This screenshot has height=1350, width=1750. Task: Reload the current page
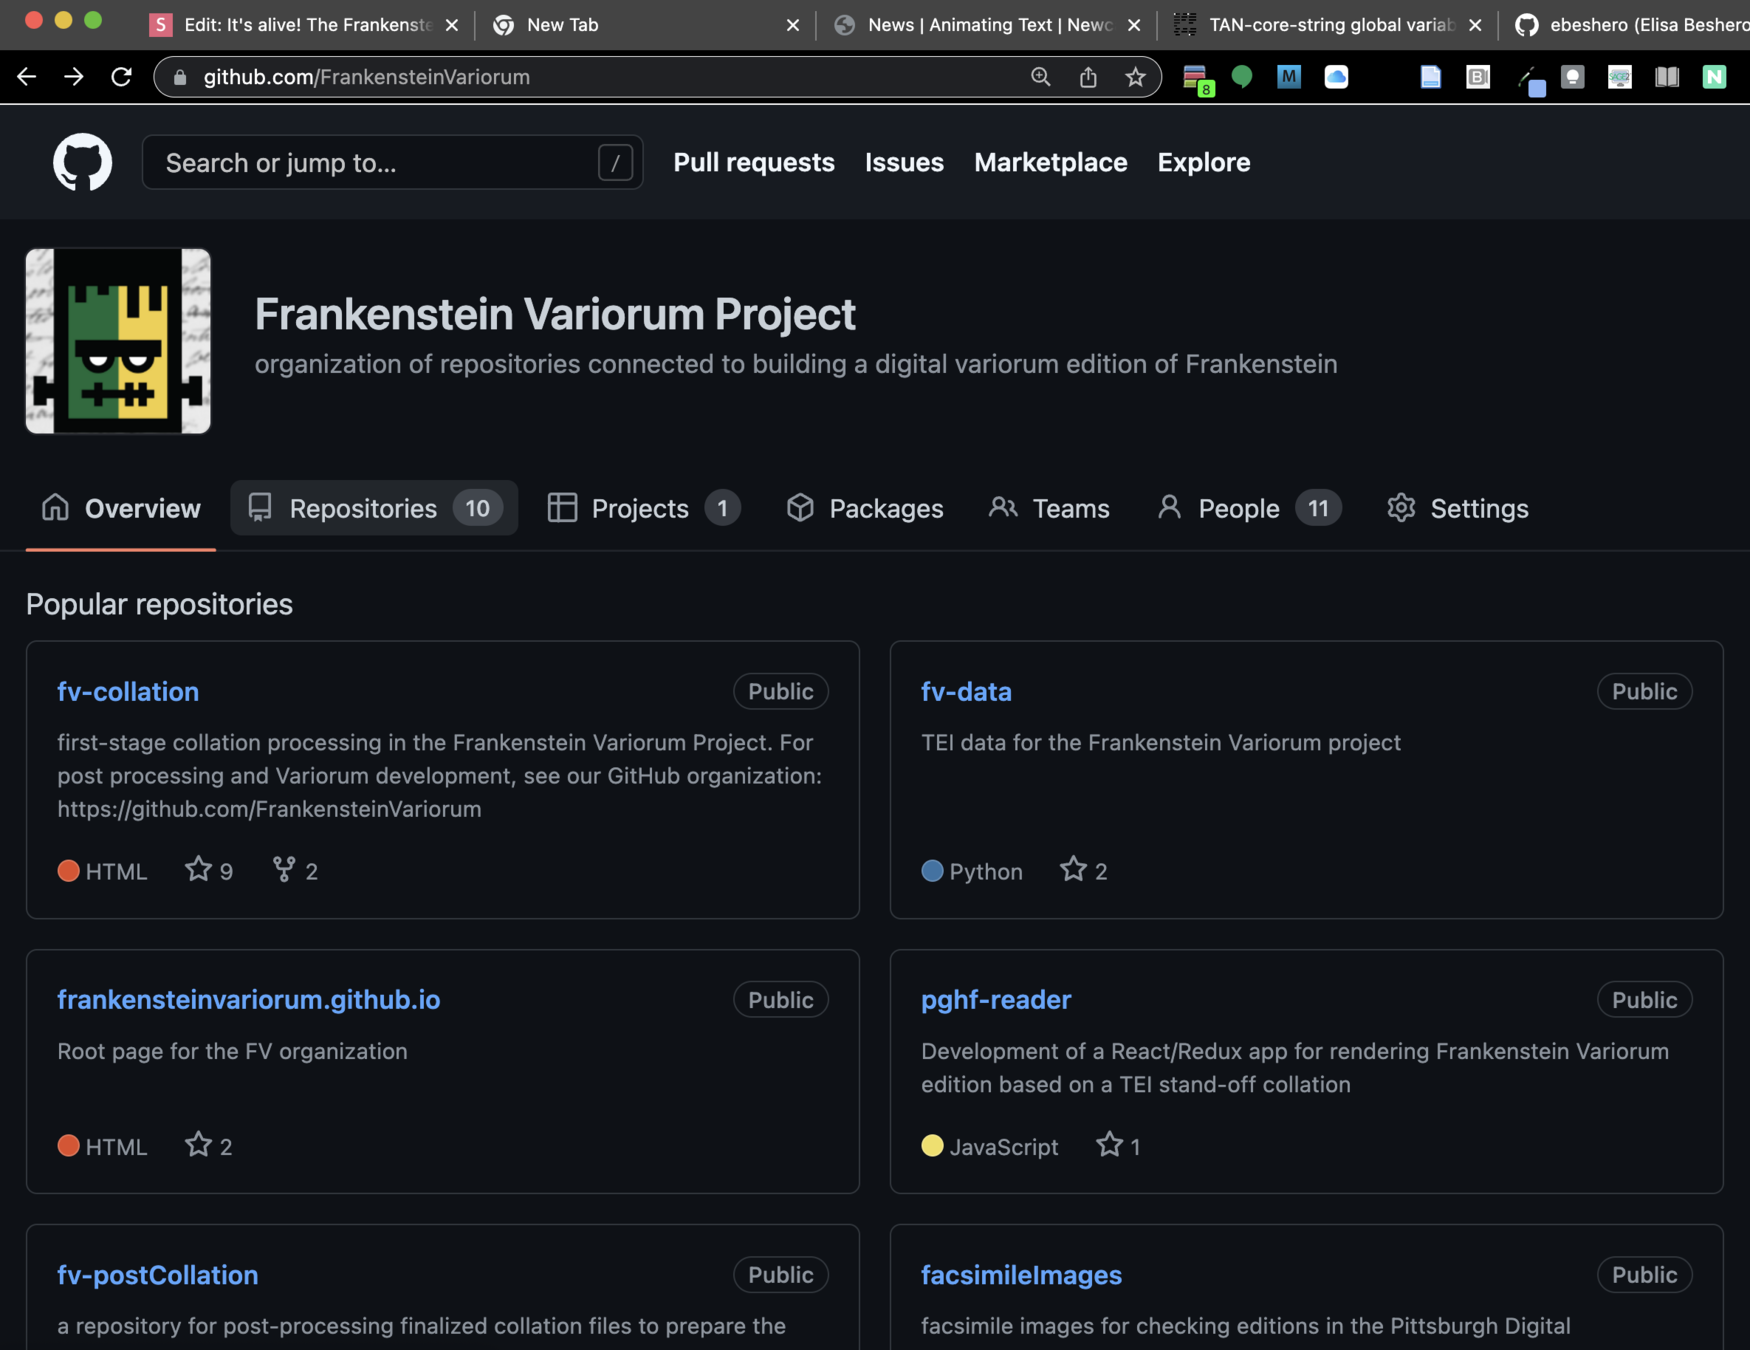point(122,77)
